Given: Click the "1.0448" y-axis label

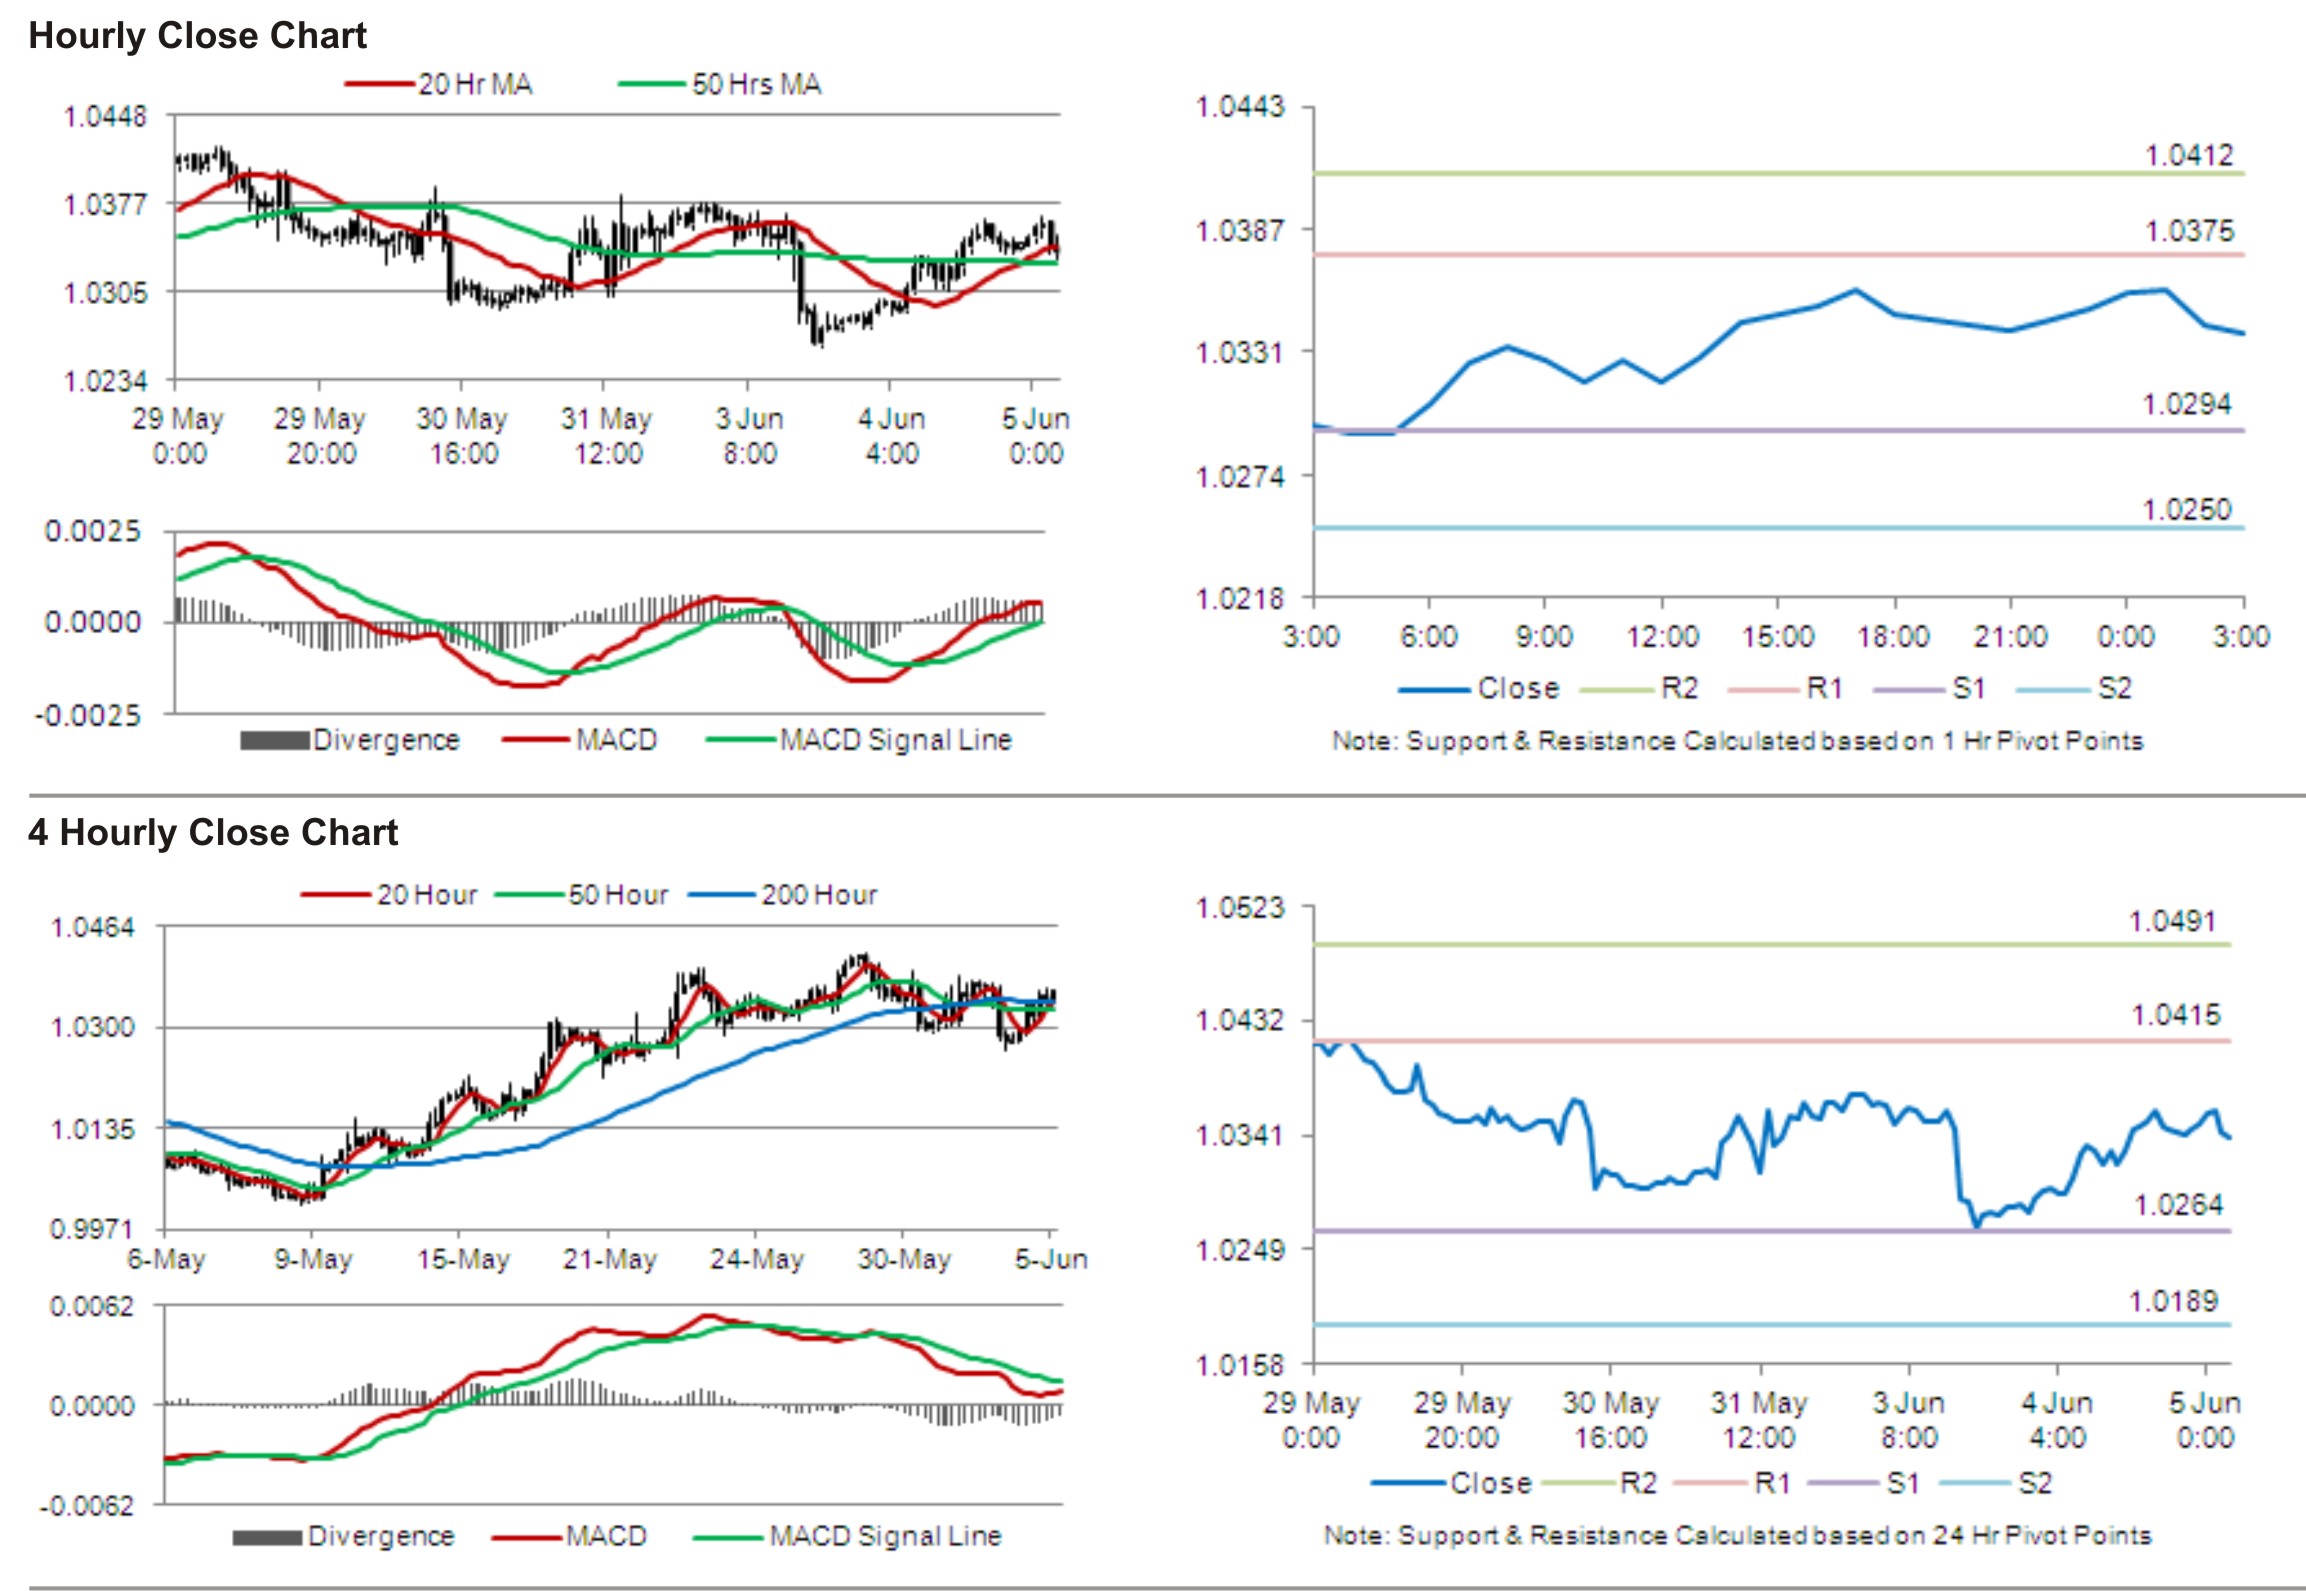Looking at the screenshot, I should tap(105, 117).
